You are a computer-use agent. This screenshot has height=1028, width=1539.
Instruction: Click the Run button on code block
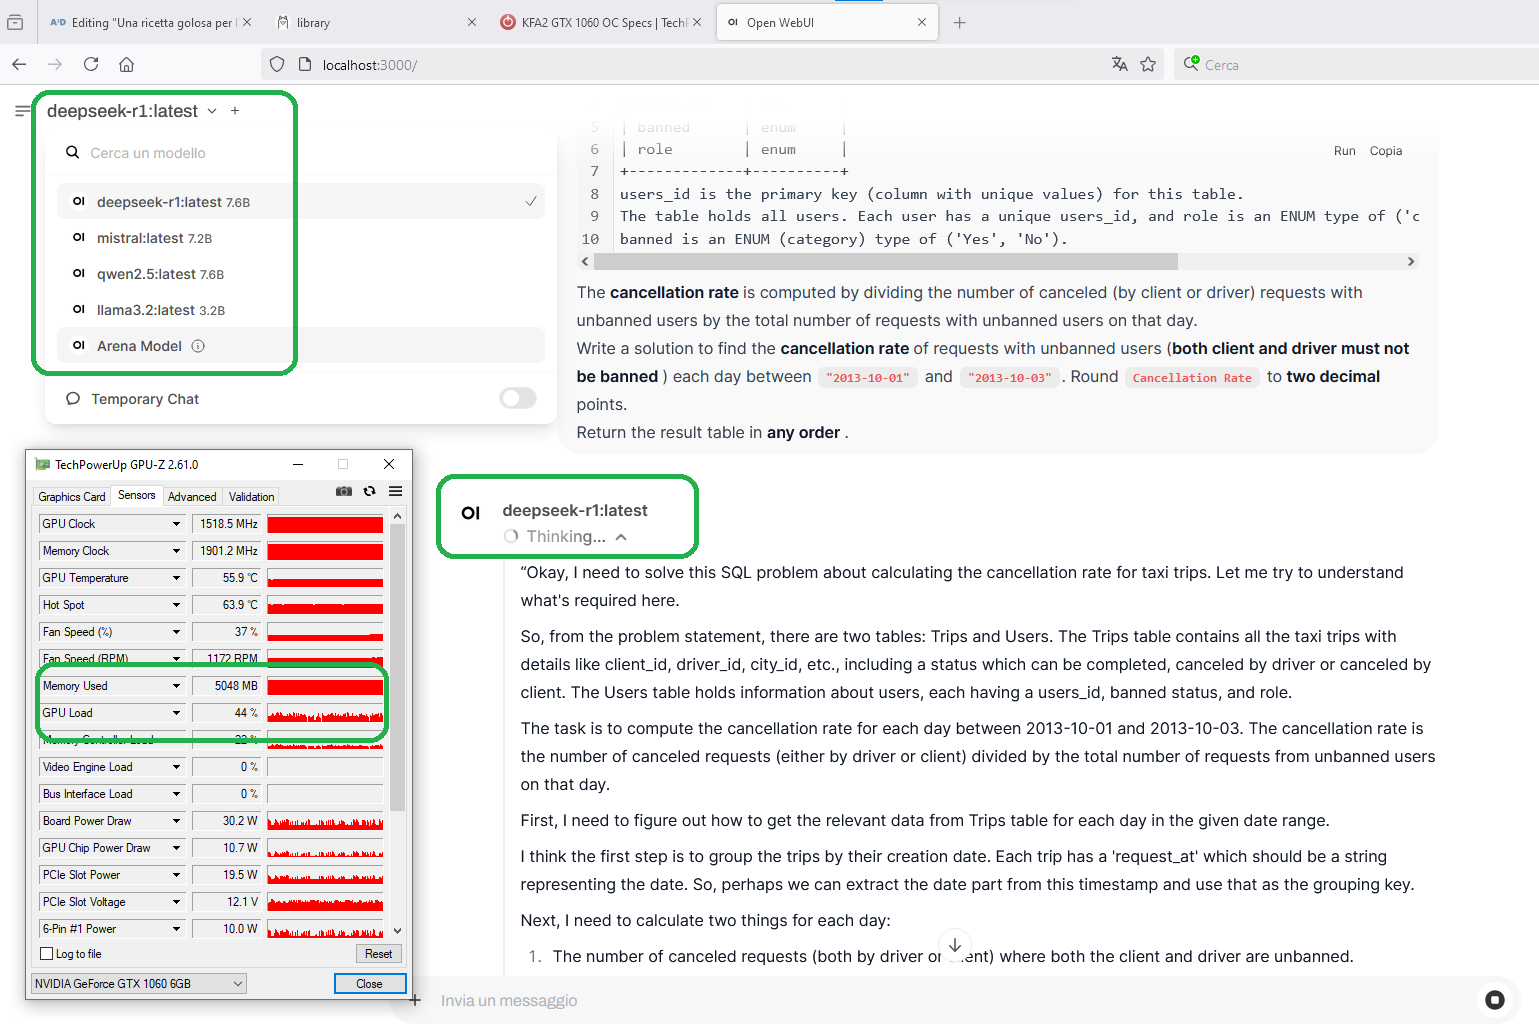pos(1344,151)
